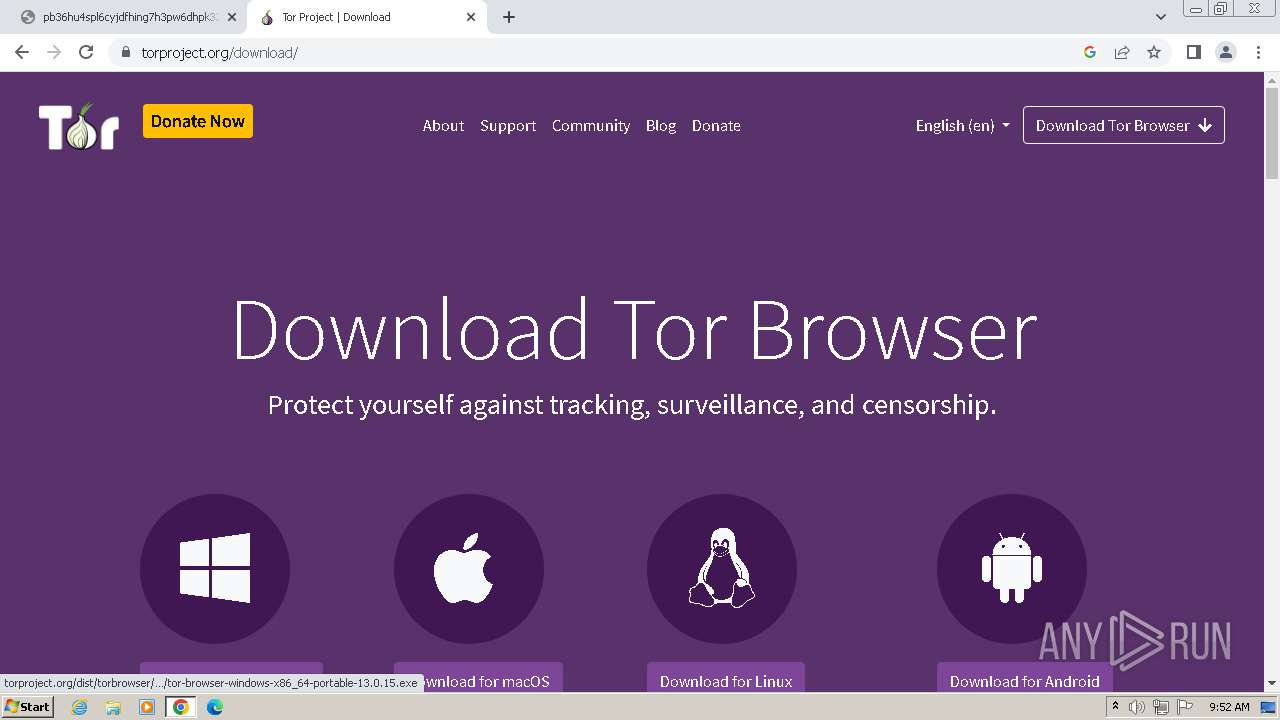Click the network icon in the system tray
This screenshot has width=1280, height=720.
tap(1161, 707)
